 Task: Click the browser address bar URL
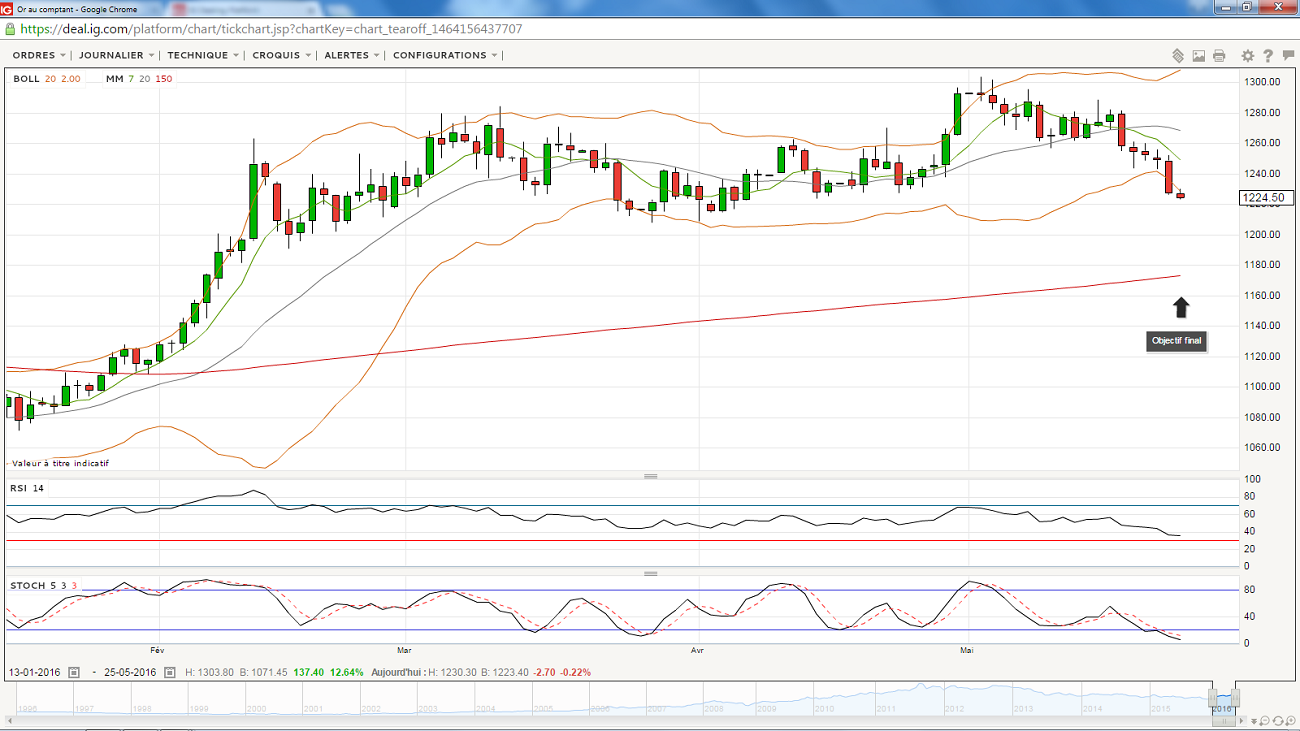[270, 30]
